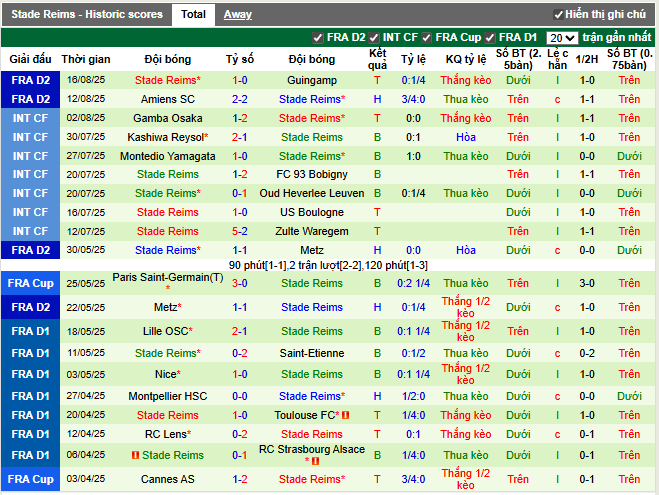The image size is (659, 495).
Task: Click score 3-0 of PSG match
Action: point(240,283)
